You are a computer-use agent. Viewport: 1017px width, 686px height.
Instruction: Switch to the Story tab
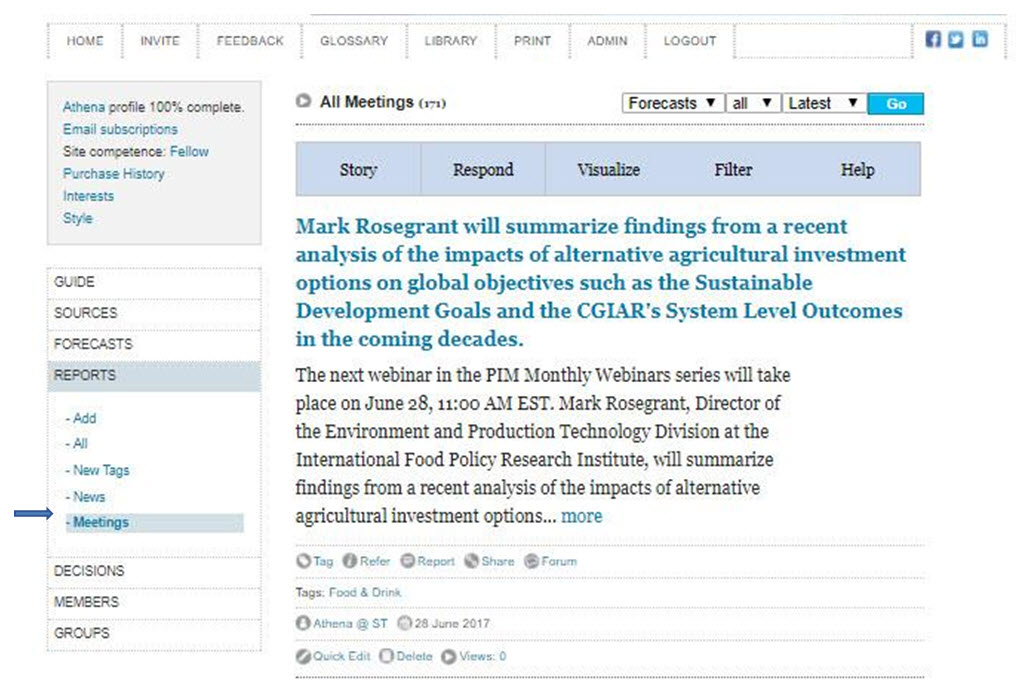[x=359, y=169]
